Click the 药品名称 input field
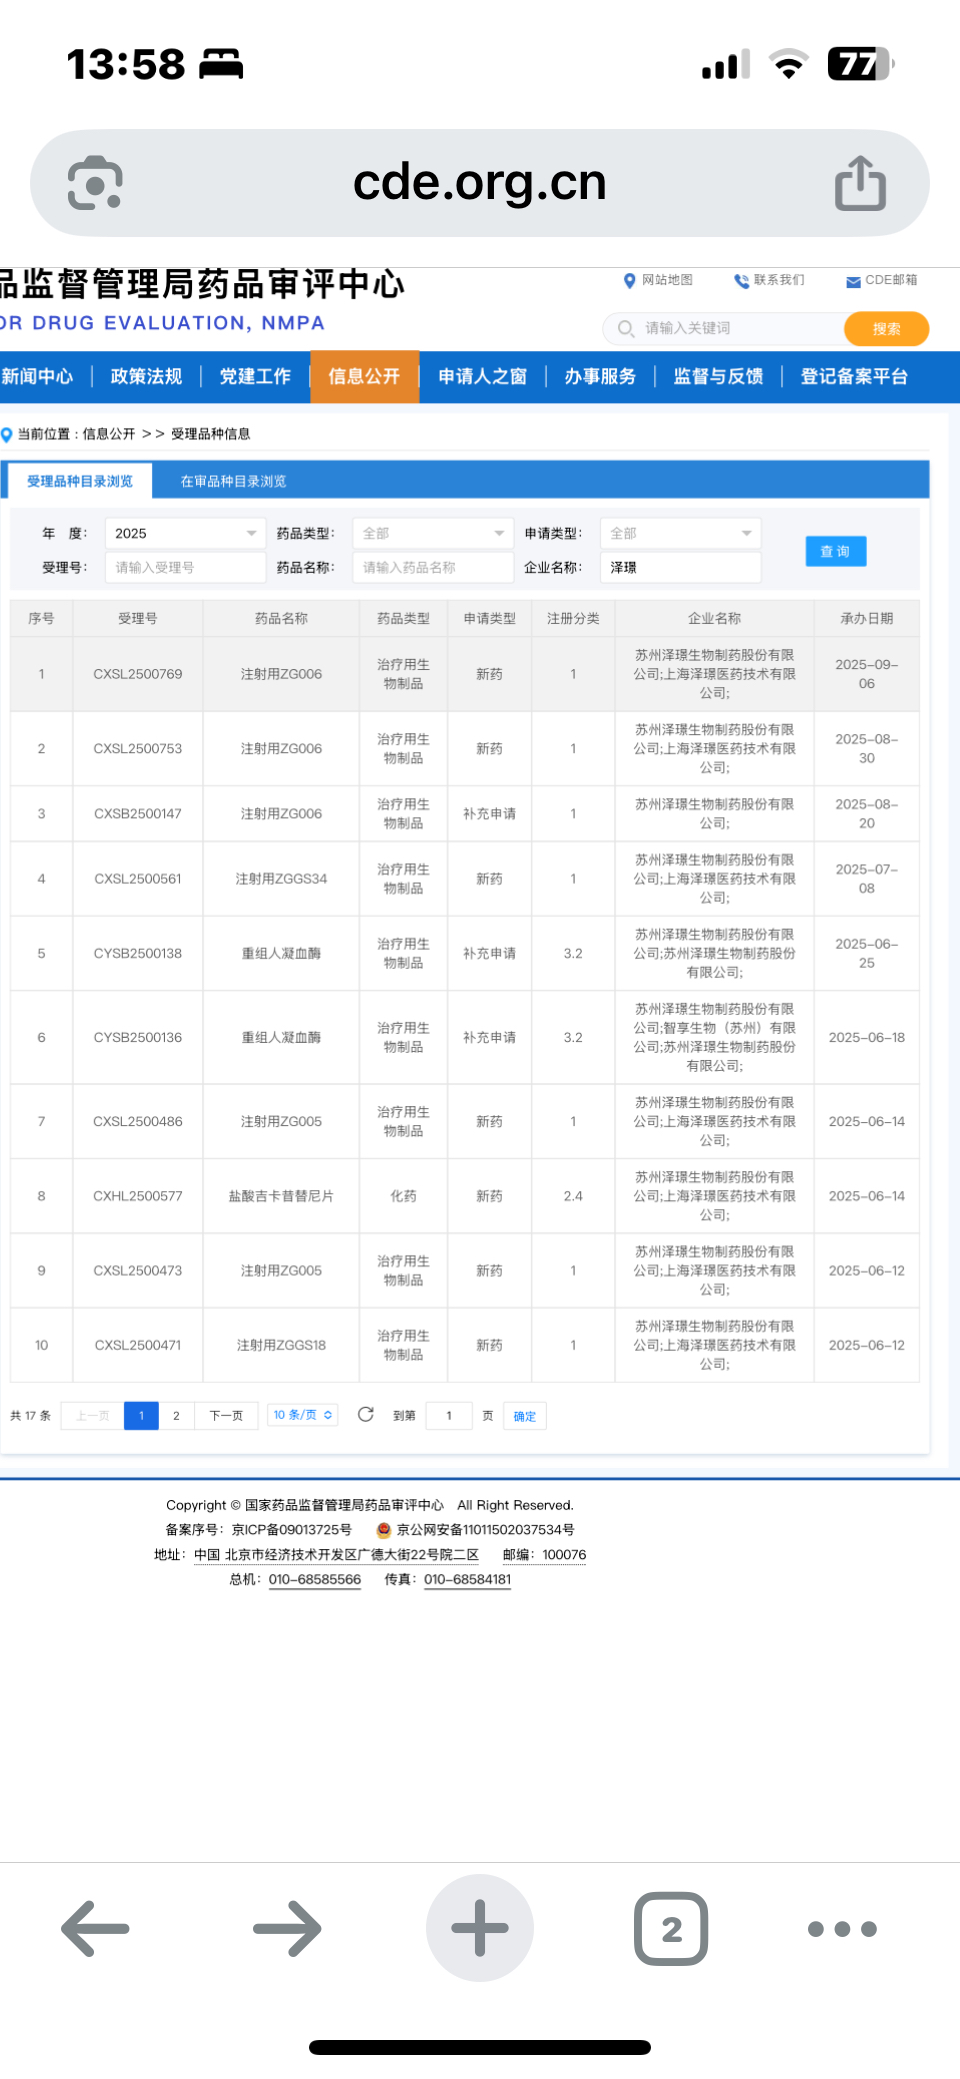This screenshot has height=2079, width=960. [433, 567]
